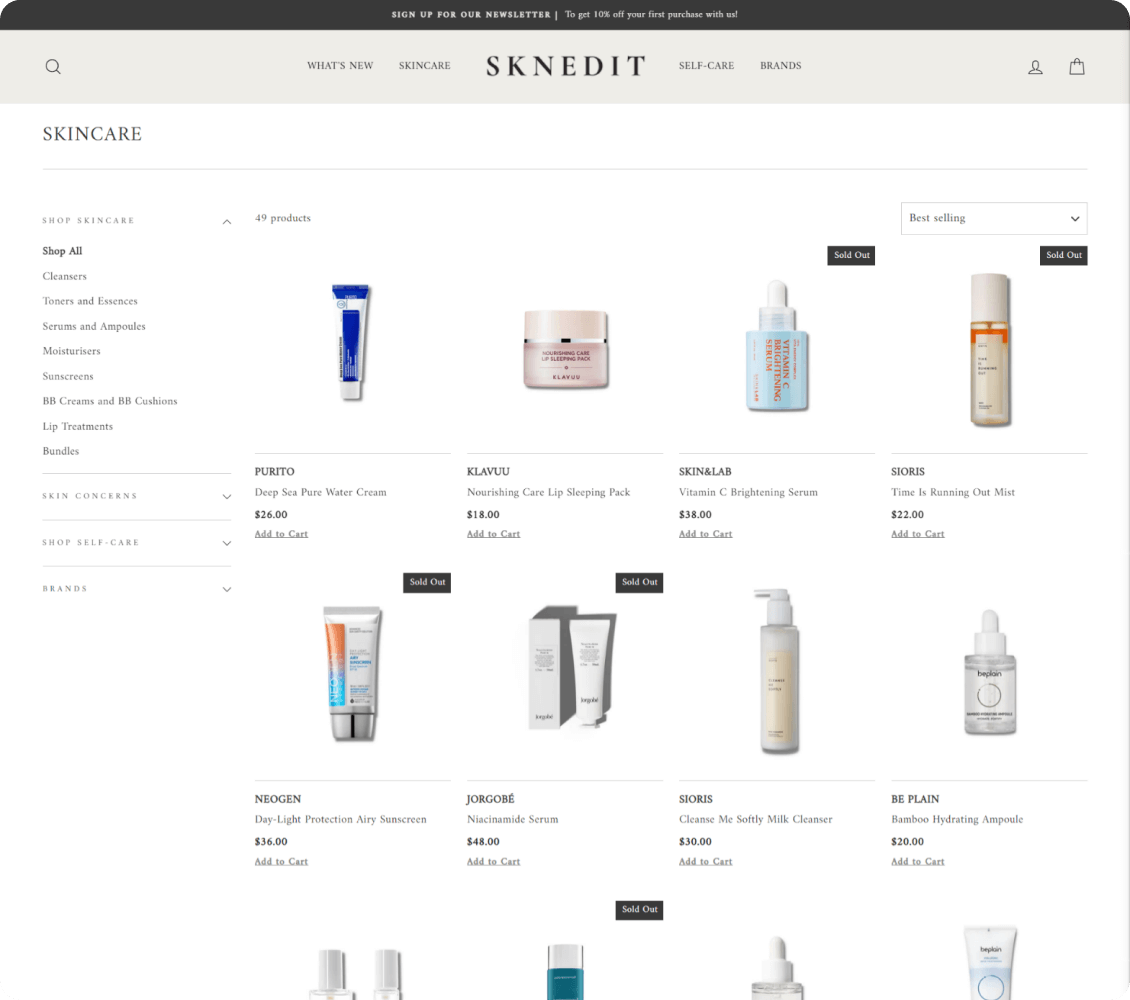Add Bamboo Hydrating Ampoule to cart

coord(917,861)
